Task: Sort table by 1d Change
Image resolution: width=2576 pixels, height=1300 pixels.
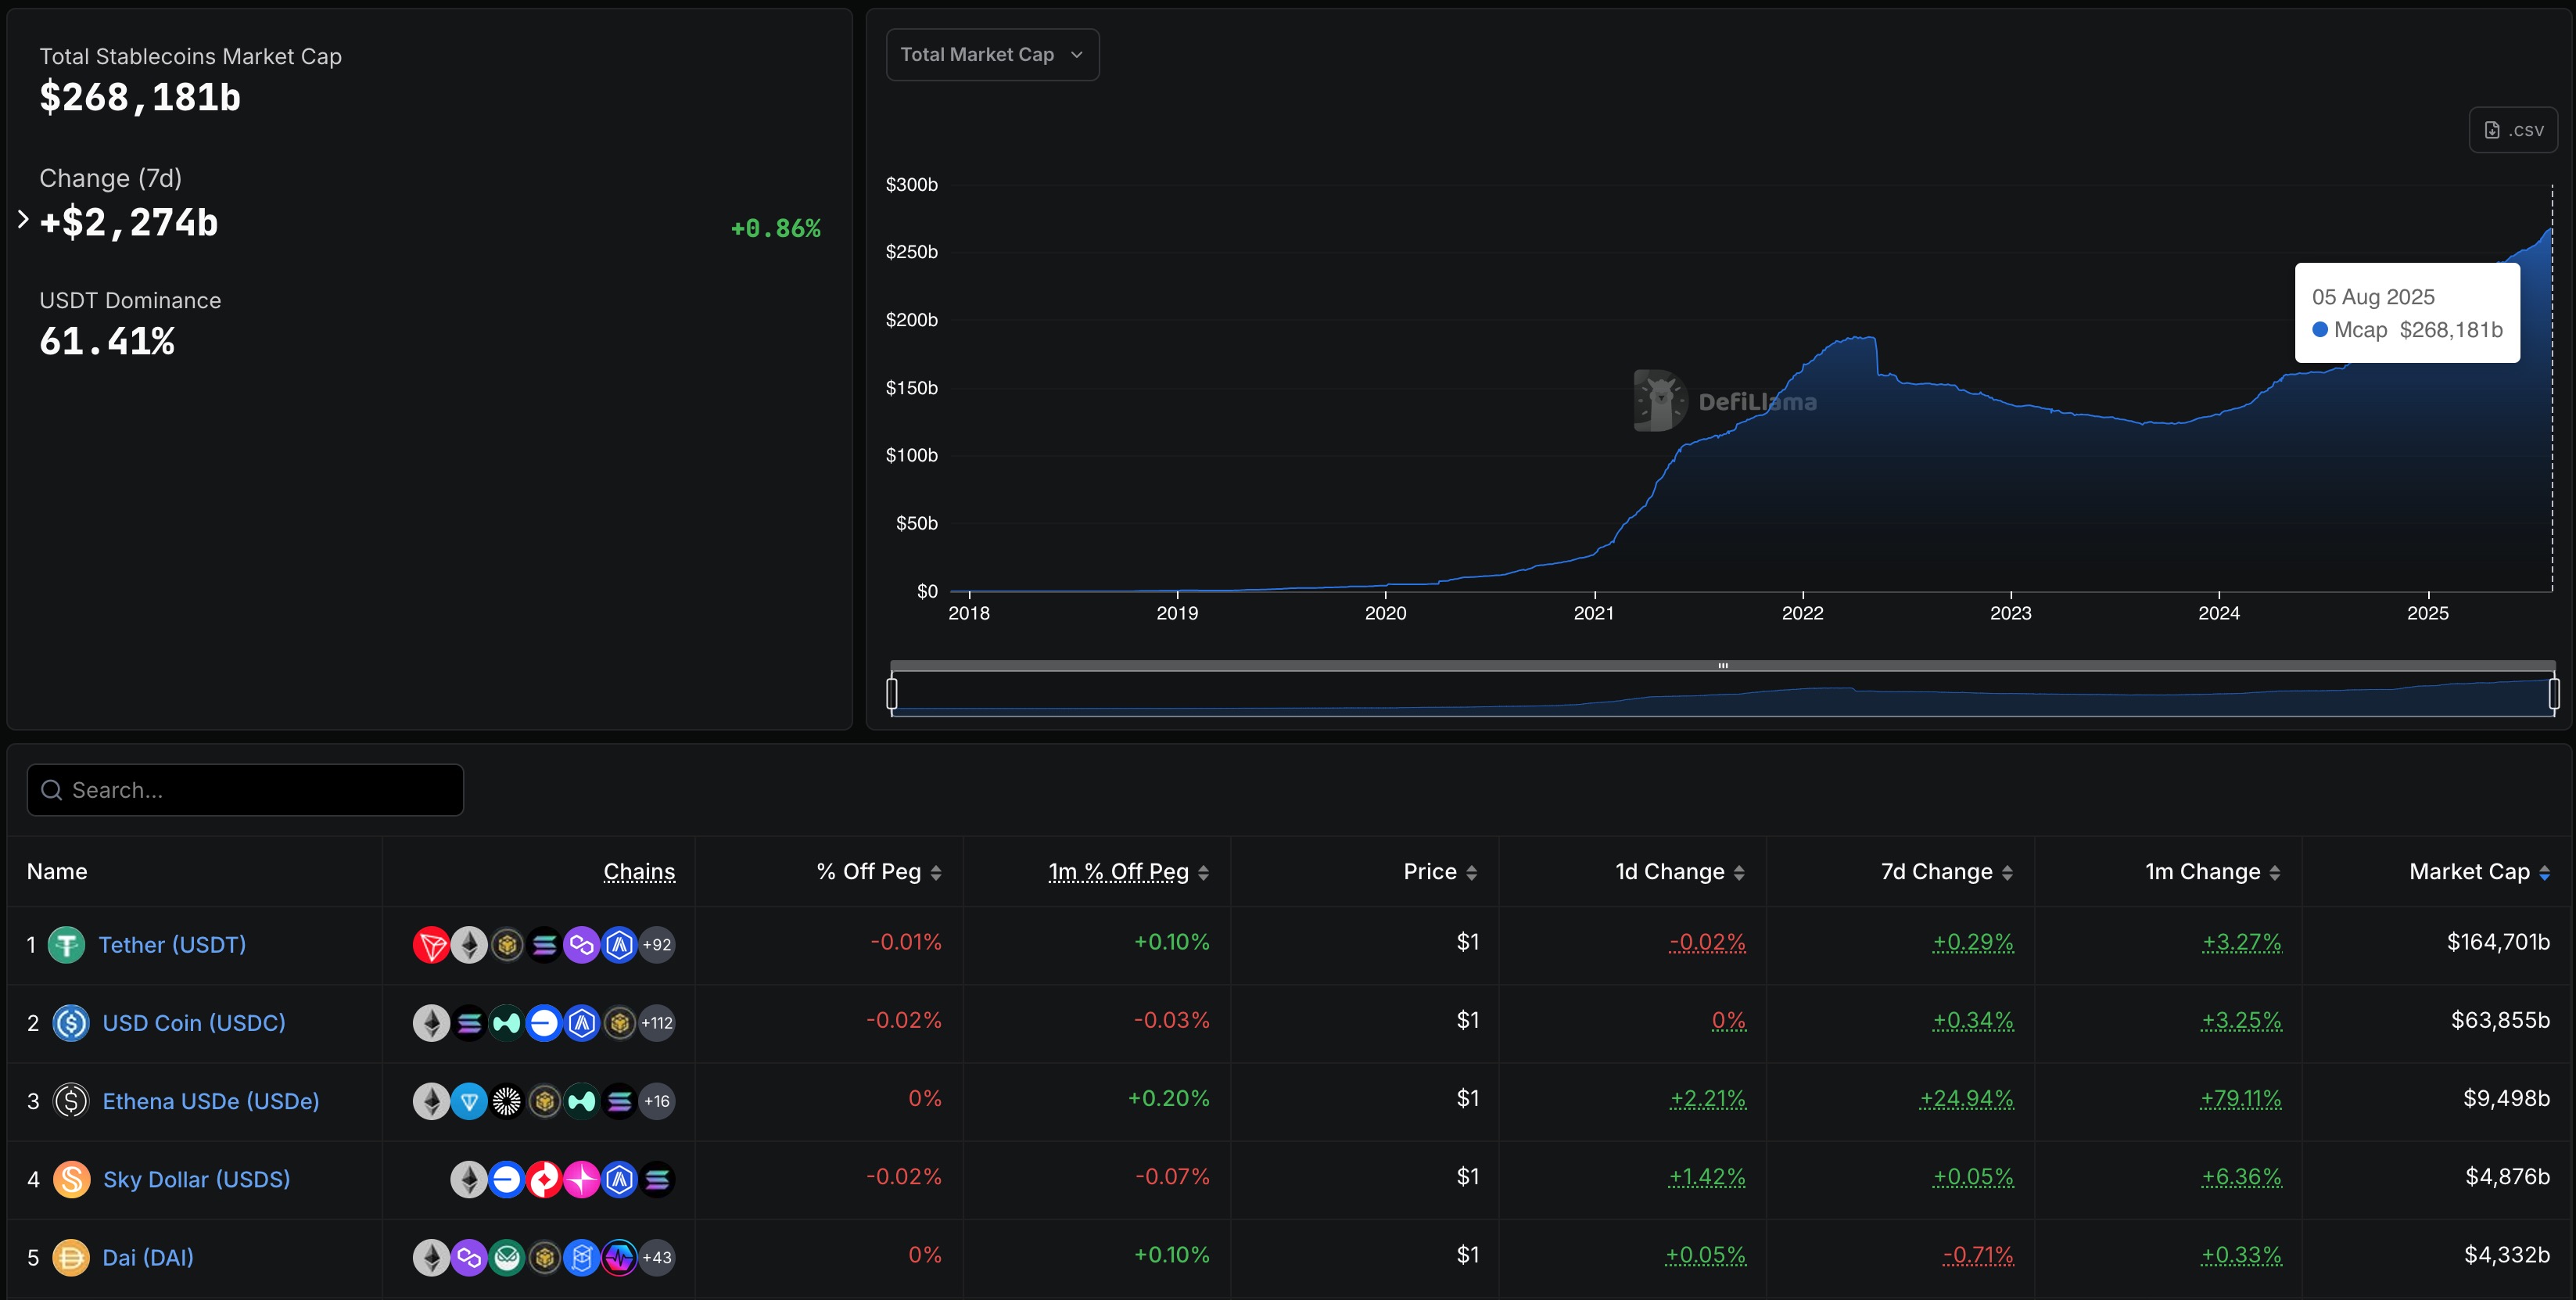Action: 1680,872
